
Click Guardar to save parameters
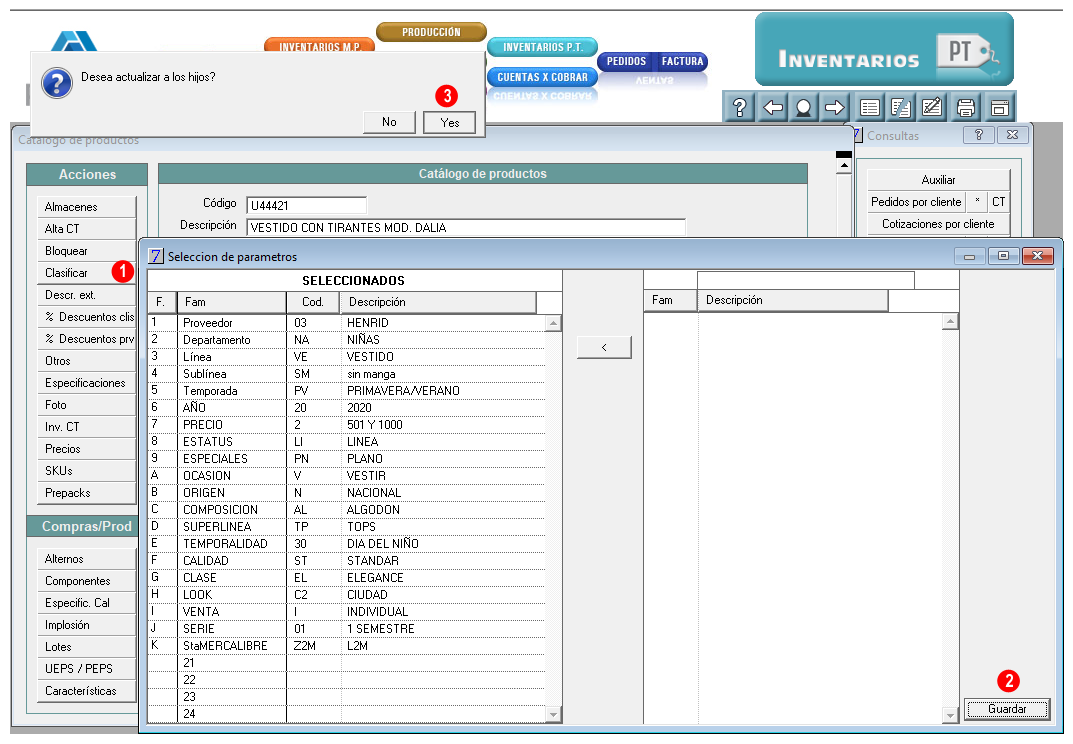1007,709
